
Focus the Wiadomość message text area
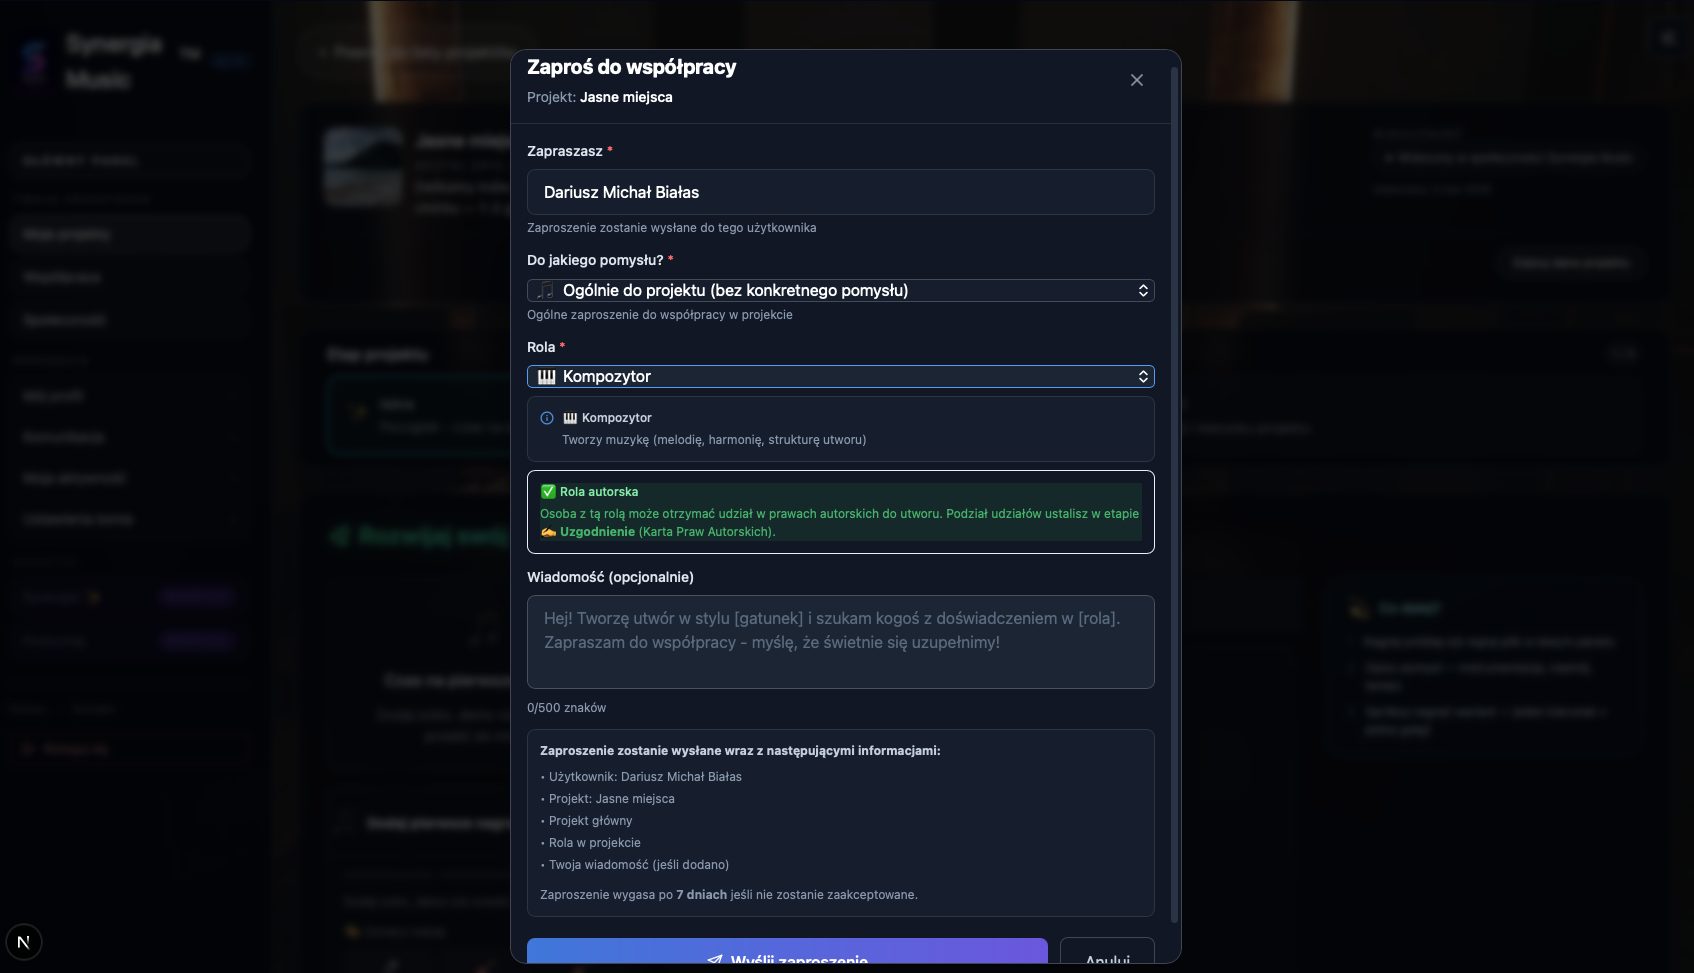[840, 642]
